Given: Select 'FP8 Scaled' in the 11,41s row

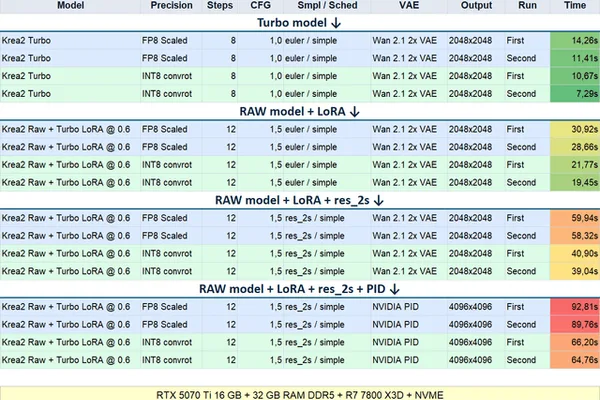Looking at the screenshot, I should [165, 58].
